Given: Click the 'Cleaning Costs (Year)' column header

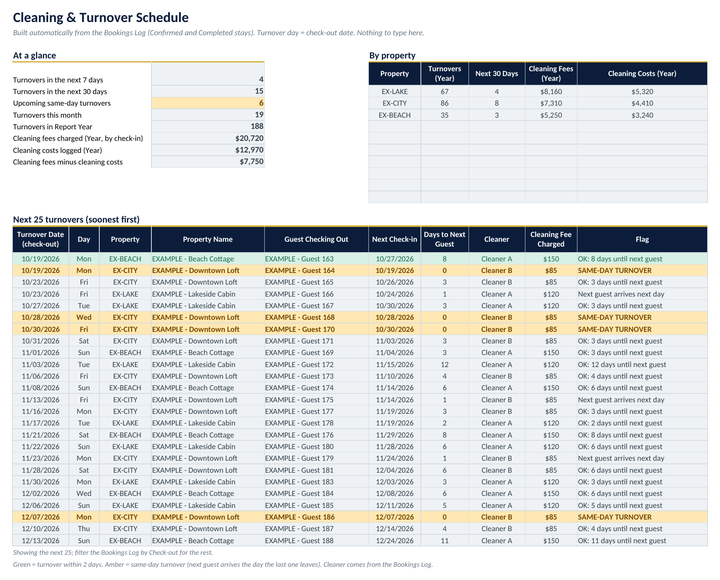Looking at the screenshot, I should 642,73.
